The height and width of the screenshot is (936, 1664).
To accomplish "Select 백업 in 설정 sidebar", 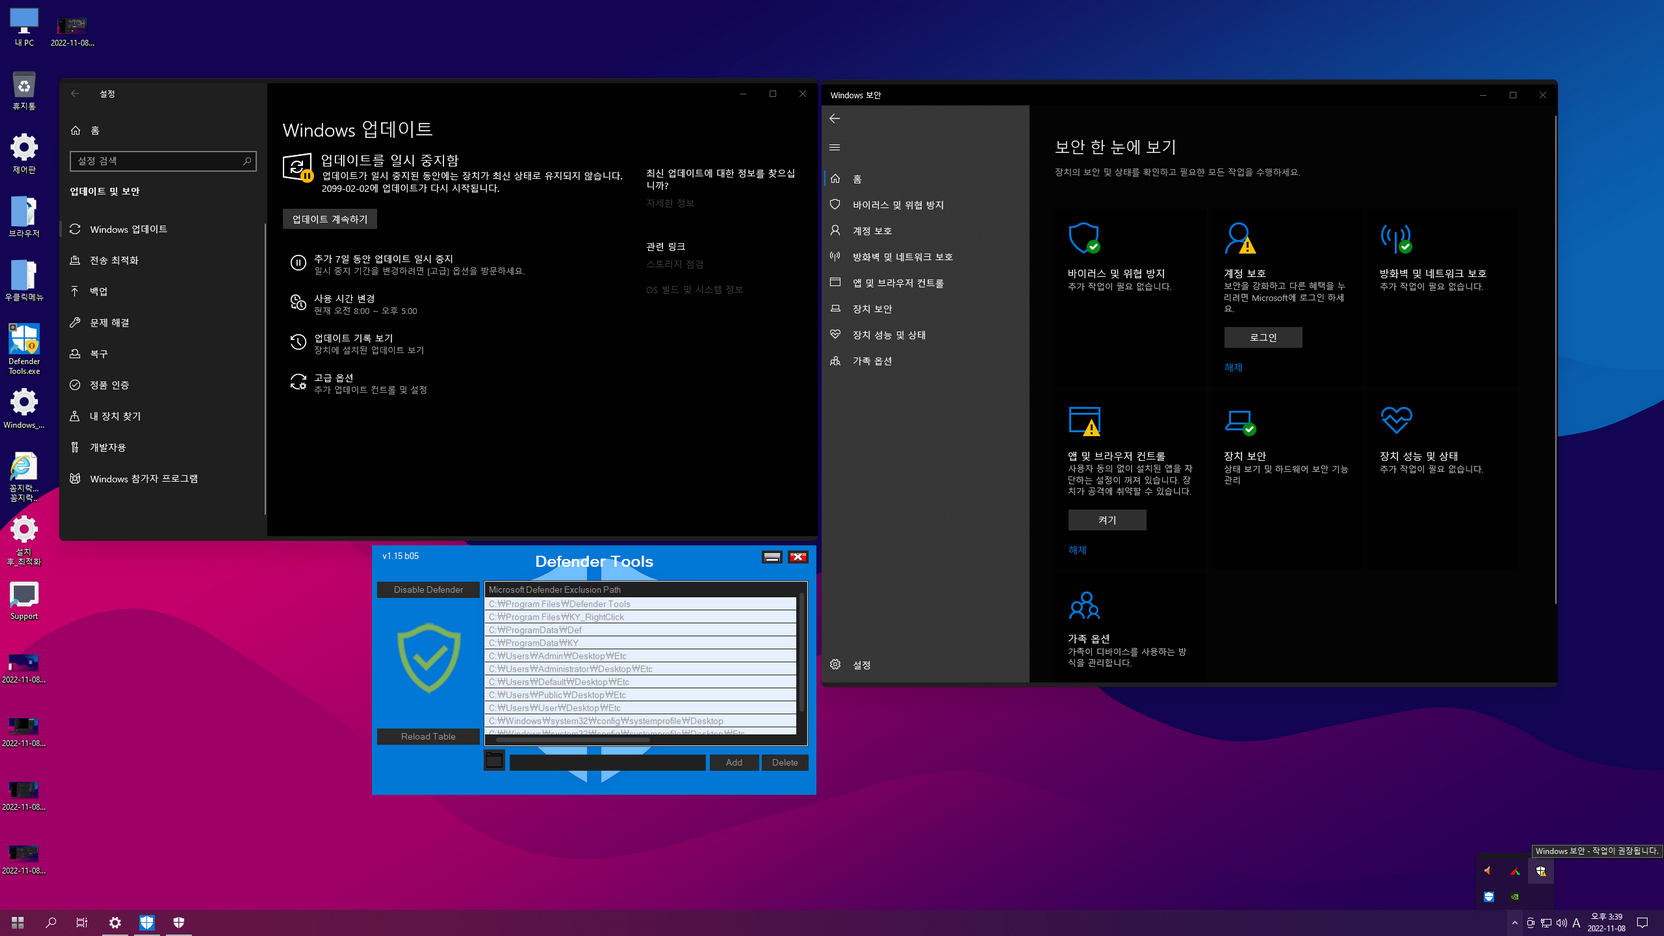I will pos(163,291).
